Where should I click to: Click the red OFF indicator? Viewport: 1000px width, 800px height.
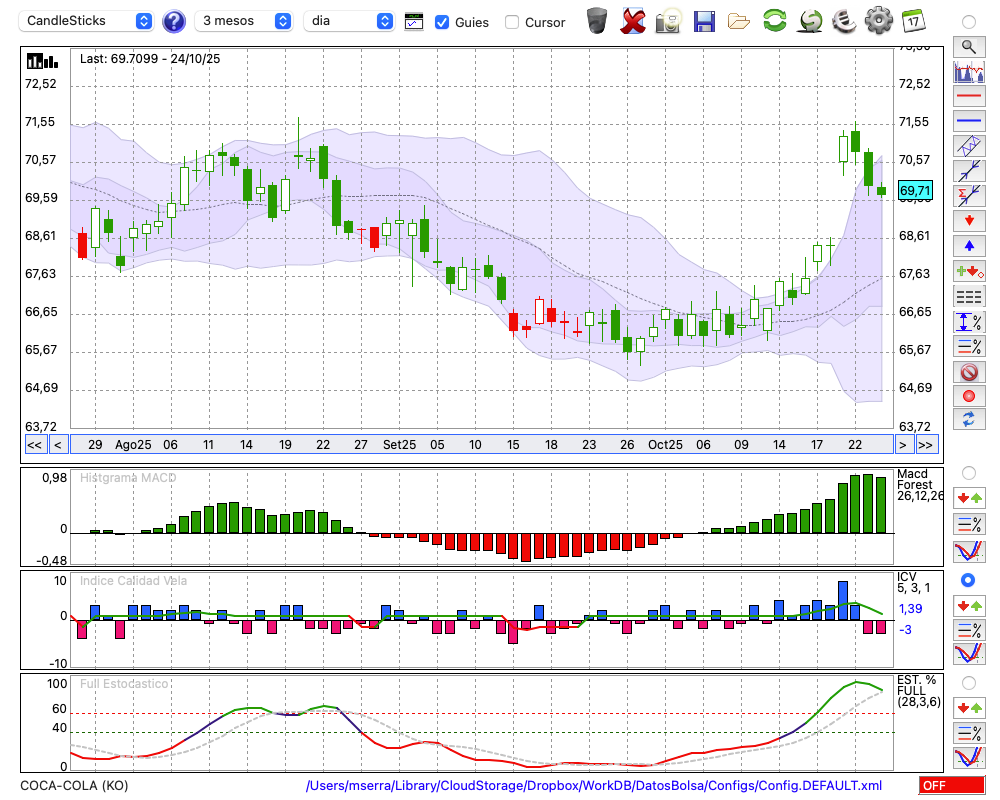tap(945, 786)
